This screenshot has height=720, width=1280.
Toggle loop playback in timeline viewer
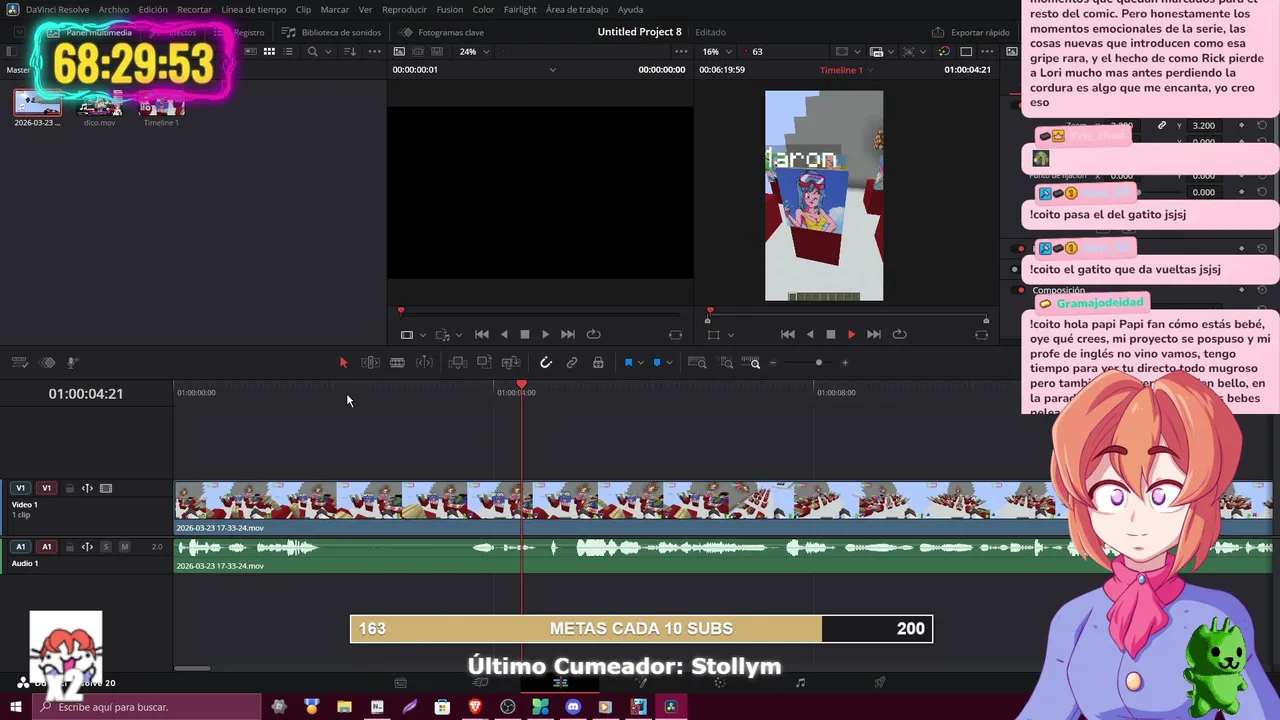[899, 335]
